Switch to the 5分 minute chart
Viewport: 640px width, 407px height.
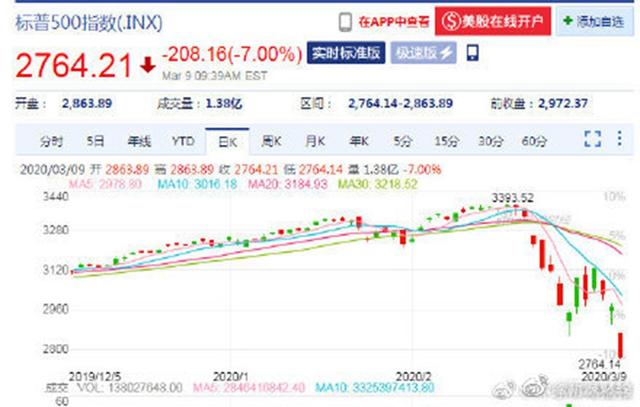(x=403, y=140)
